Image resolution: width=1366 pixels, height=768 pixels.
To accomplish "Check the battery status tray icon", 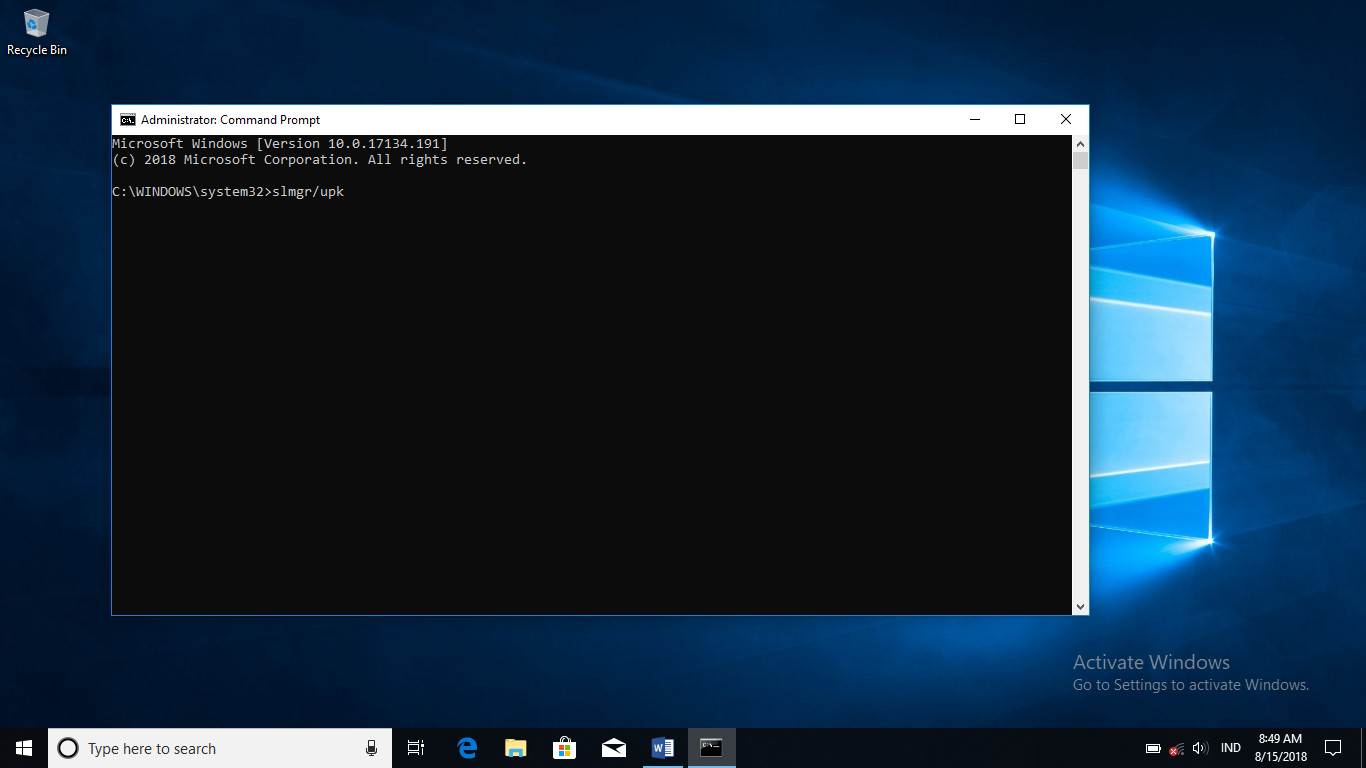I will click(1153, 748).
